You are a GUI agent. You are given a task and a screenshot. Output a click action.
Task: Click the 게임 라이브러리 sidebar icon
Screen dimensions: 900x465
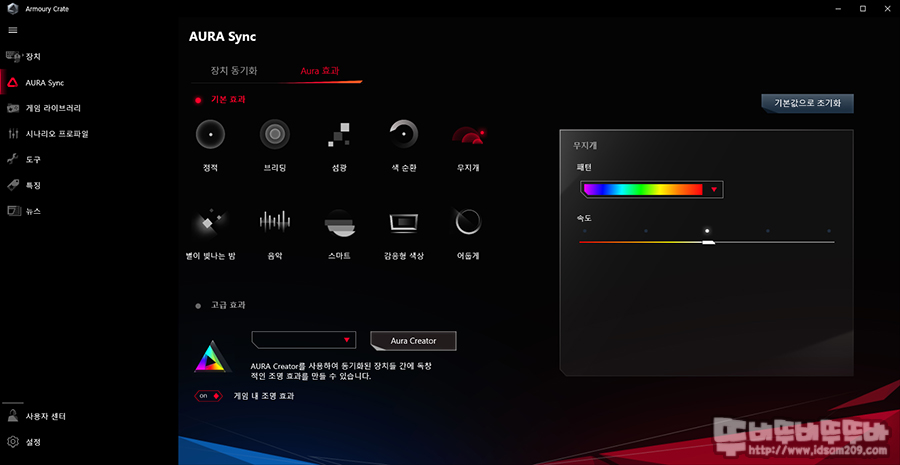tap(13, 108)
